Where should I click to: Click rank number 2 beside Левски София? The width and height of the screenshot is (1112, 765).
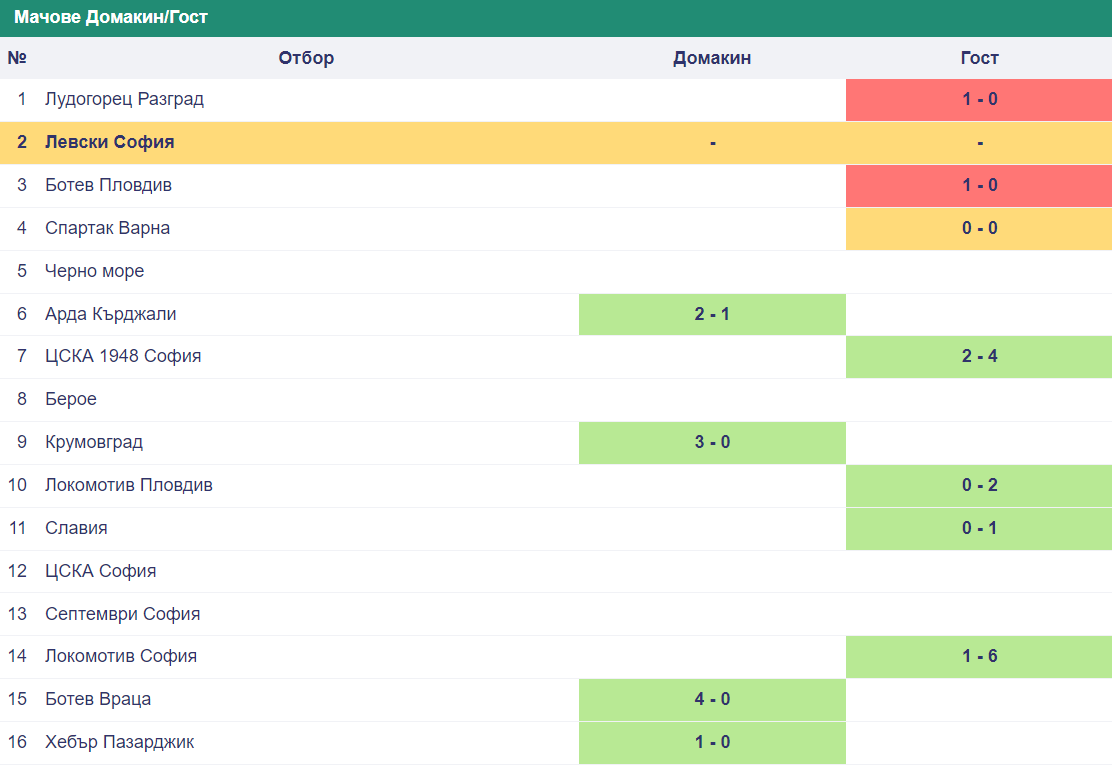(x=22, y=142)
